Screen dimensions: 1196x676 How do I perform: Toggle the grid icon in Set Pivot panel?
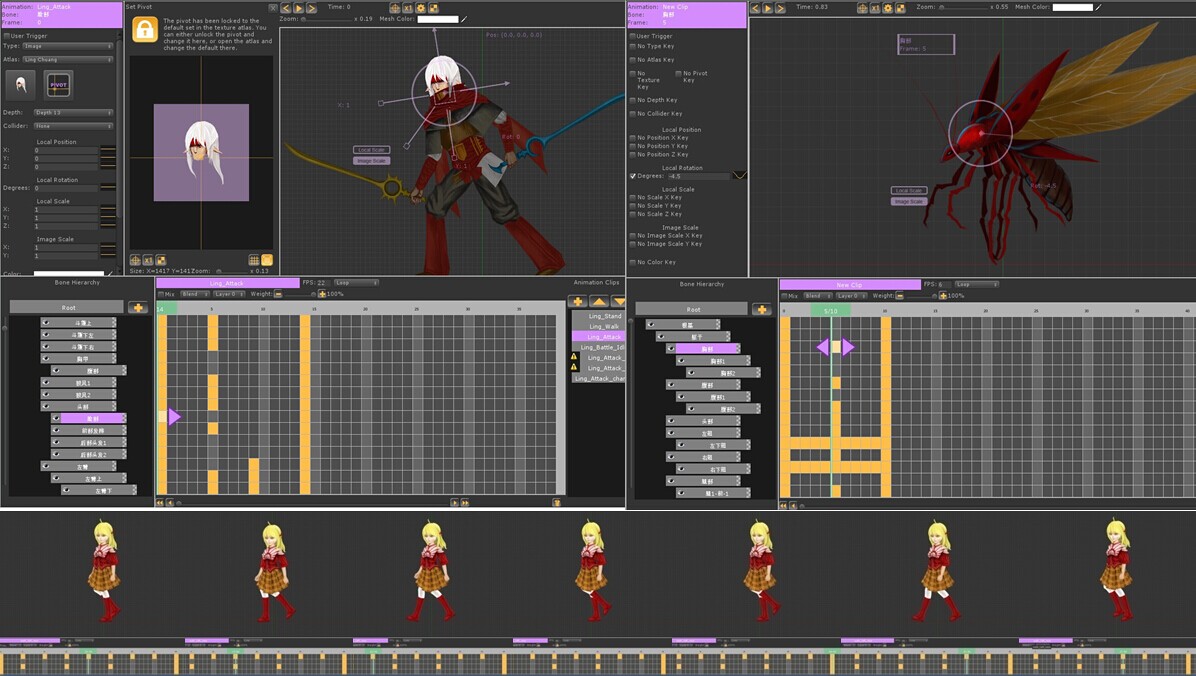click(254, 260)
